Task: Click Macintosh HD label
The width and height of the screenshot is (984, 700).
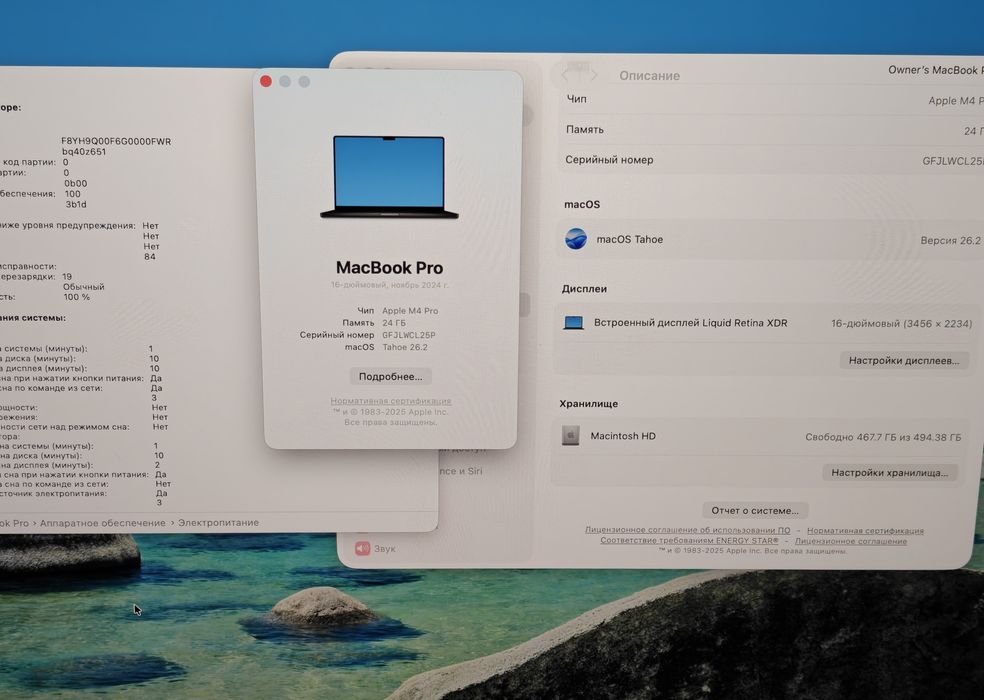Action: click(x=623, y=436)
